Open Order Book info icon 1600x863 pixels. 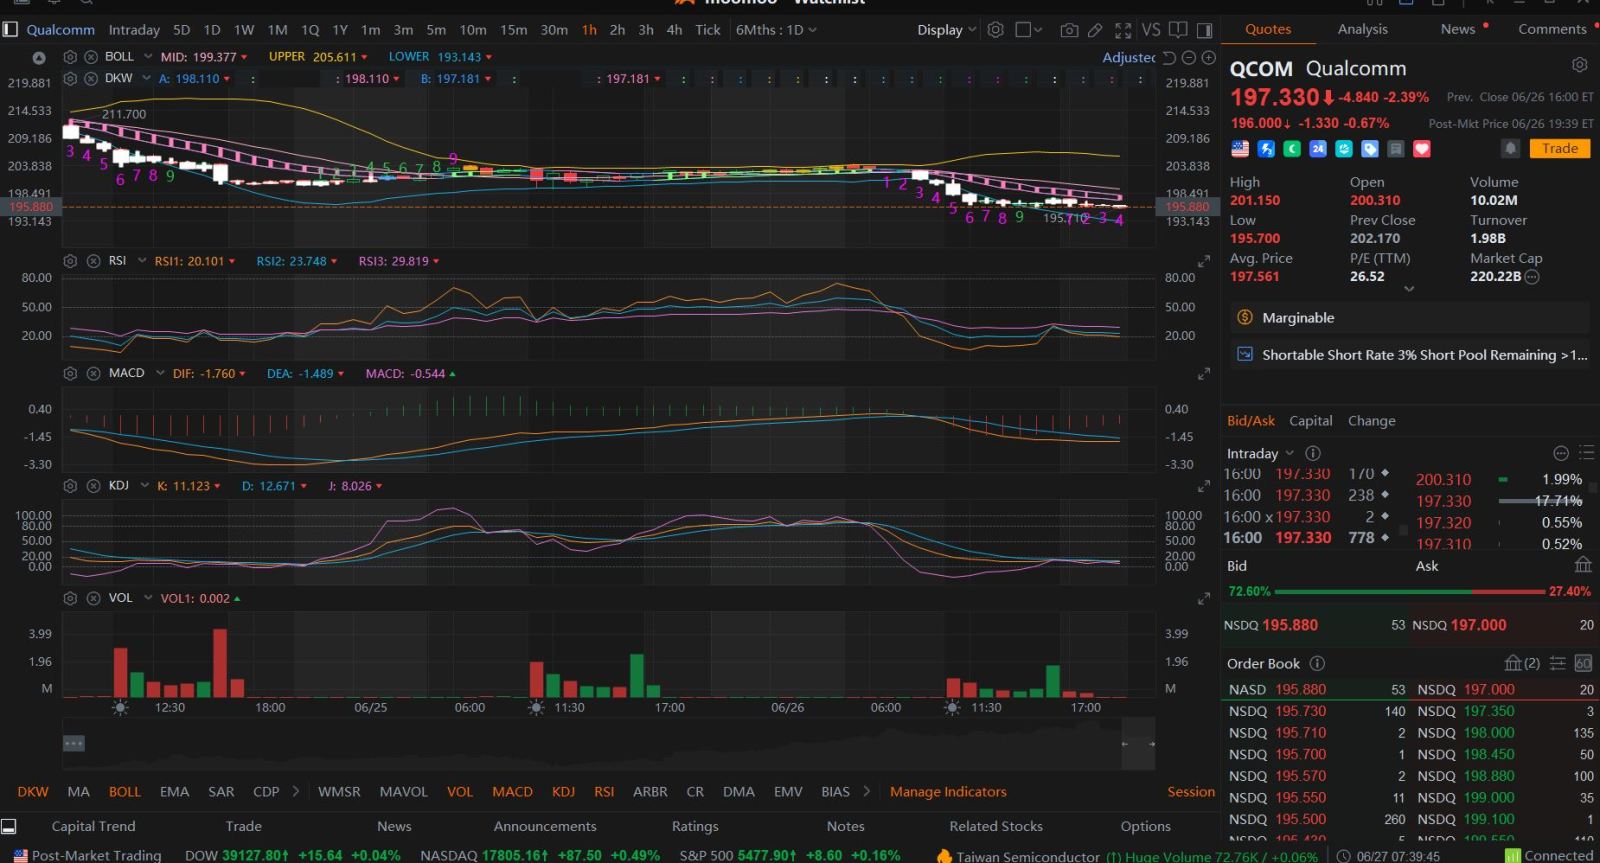[1317, 663]
